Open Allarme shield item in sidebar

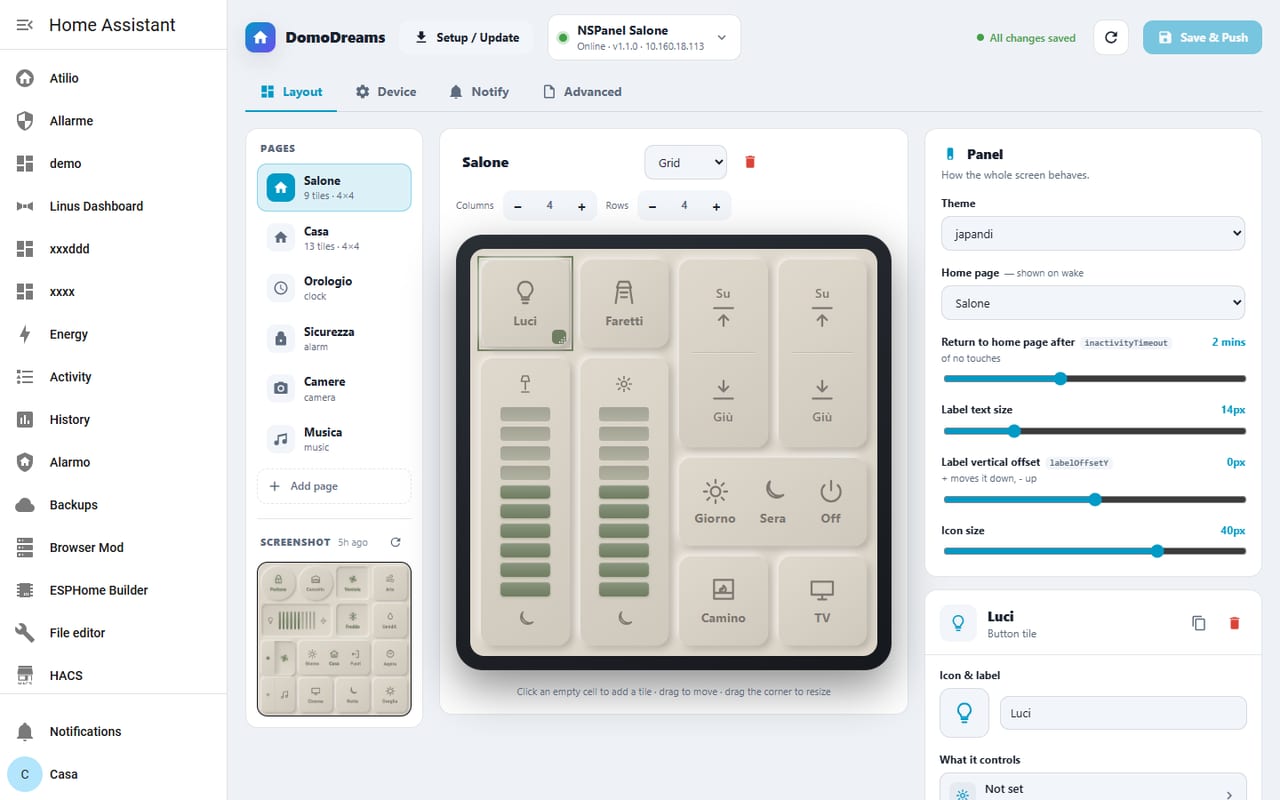[113, 121]
